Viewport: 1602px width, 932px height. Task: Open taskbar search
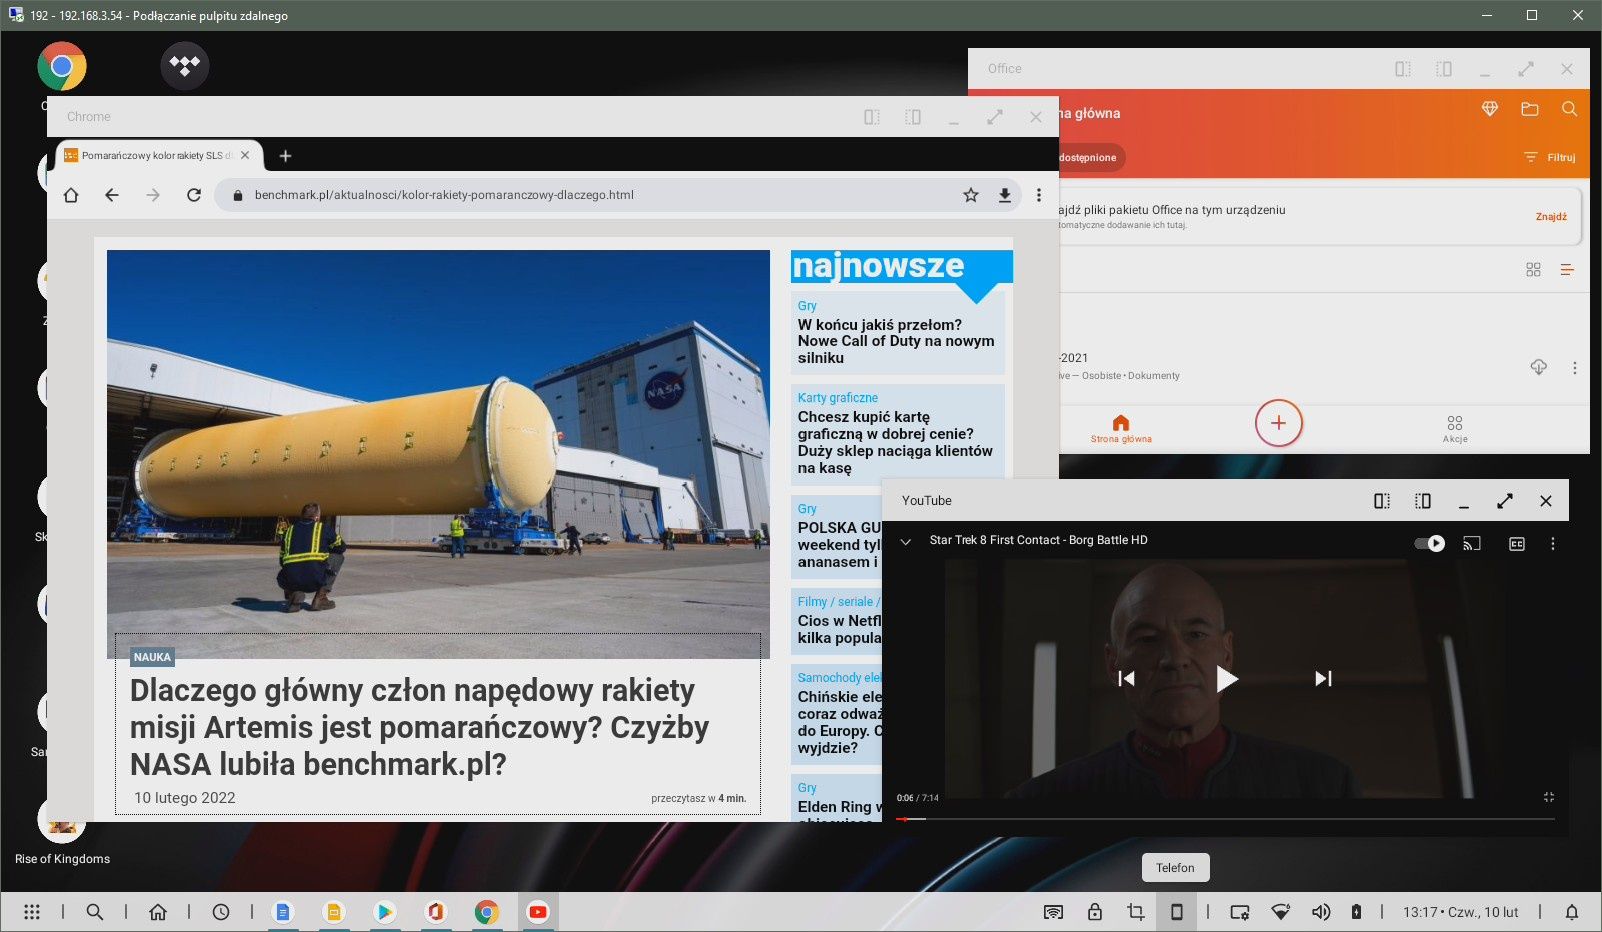coord(95,912)
